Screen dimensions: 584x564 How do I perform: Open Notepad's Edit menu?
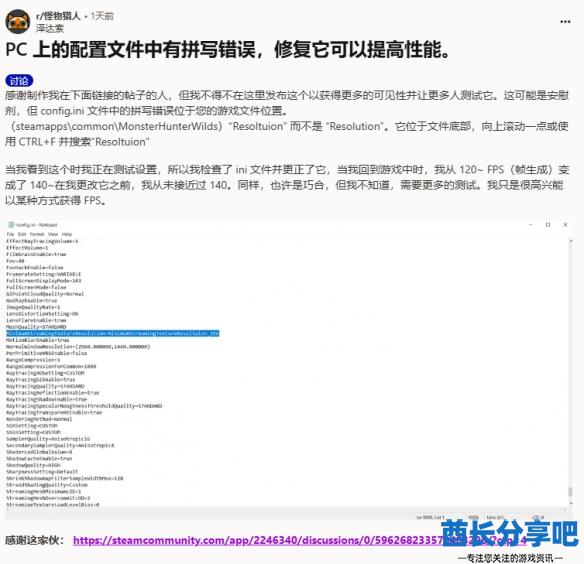22,234
